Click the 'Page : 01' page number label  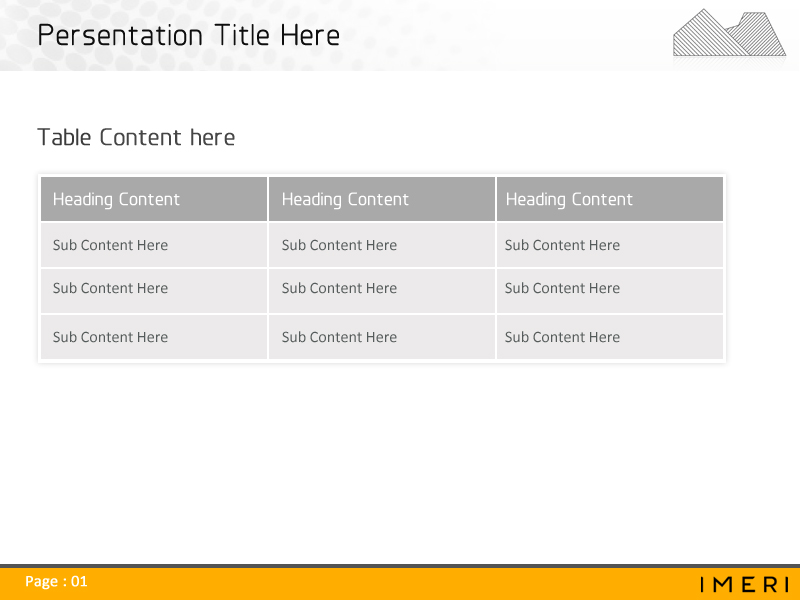click(x=56, y=581)
